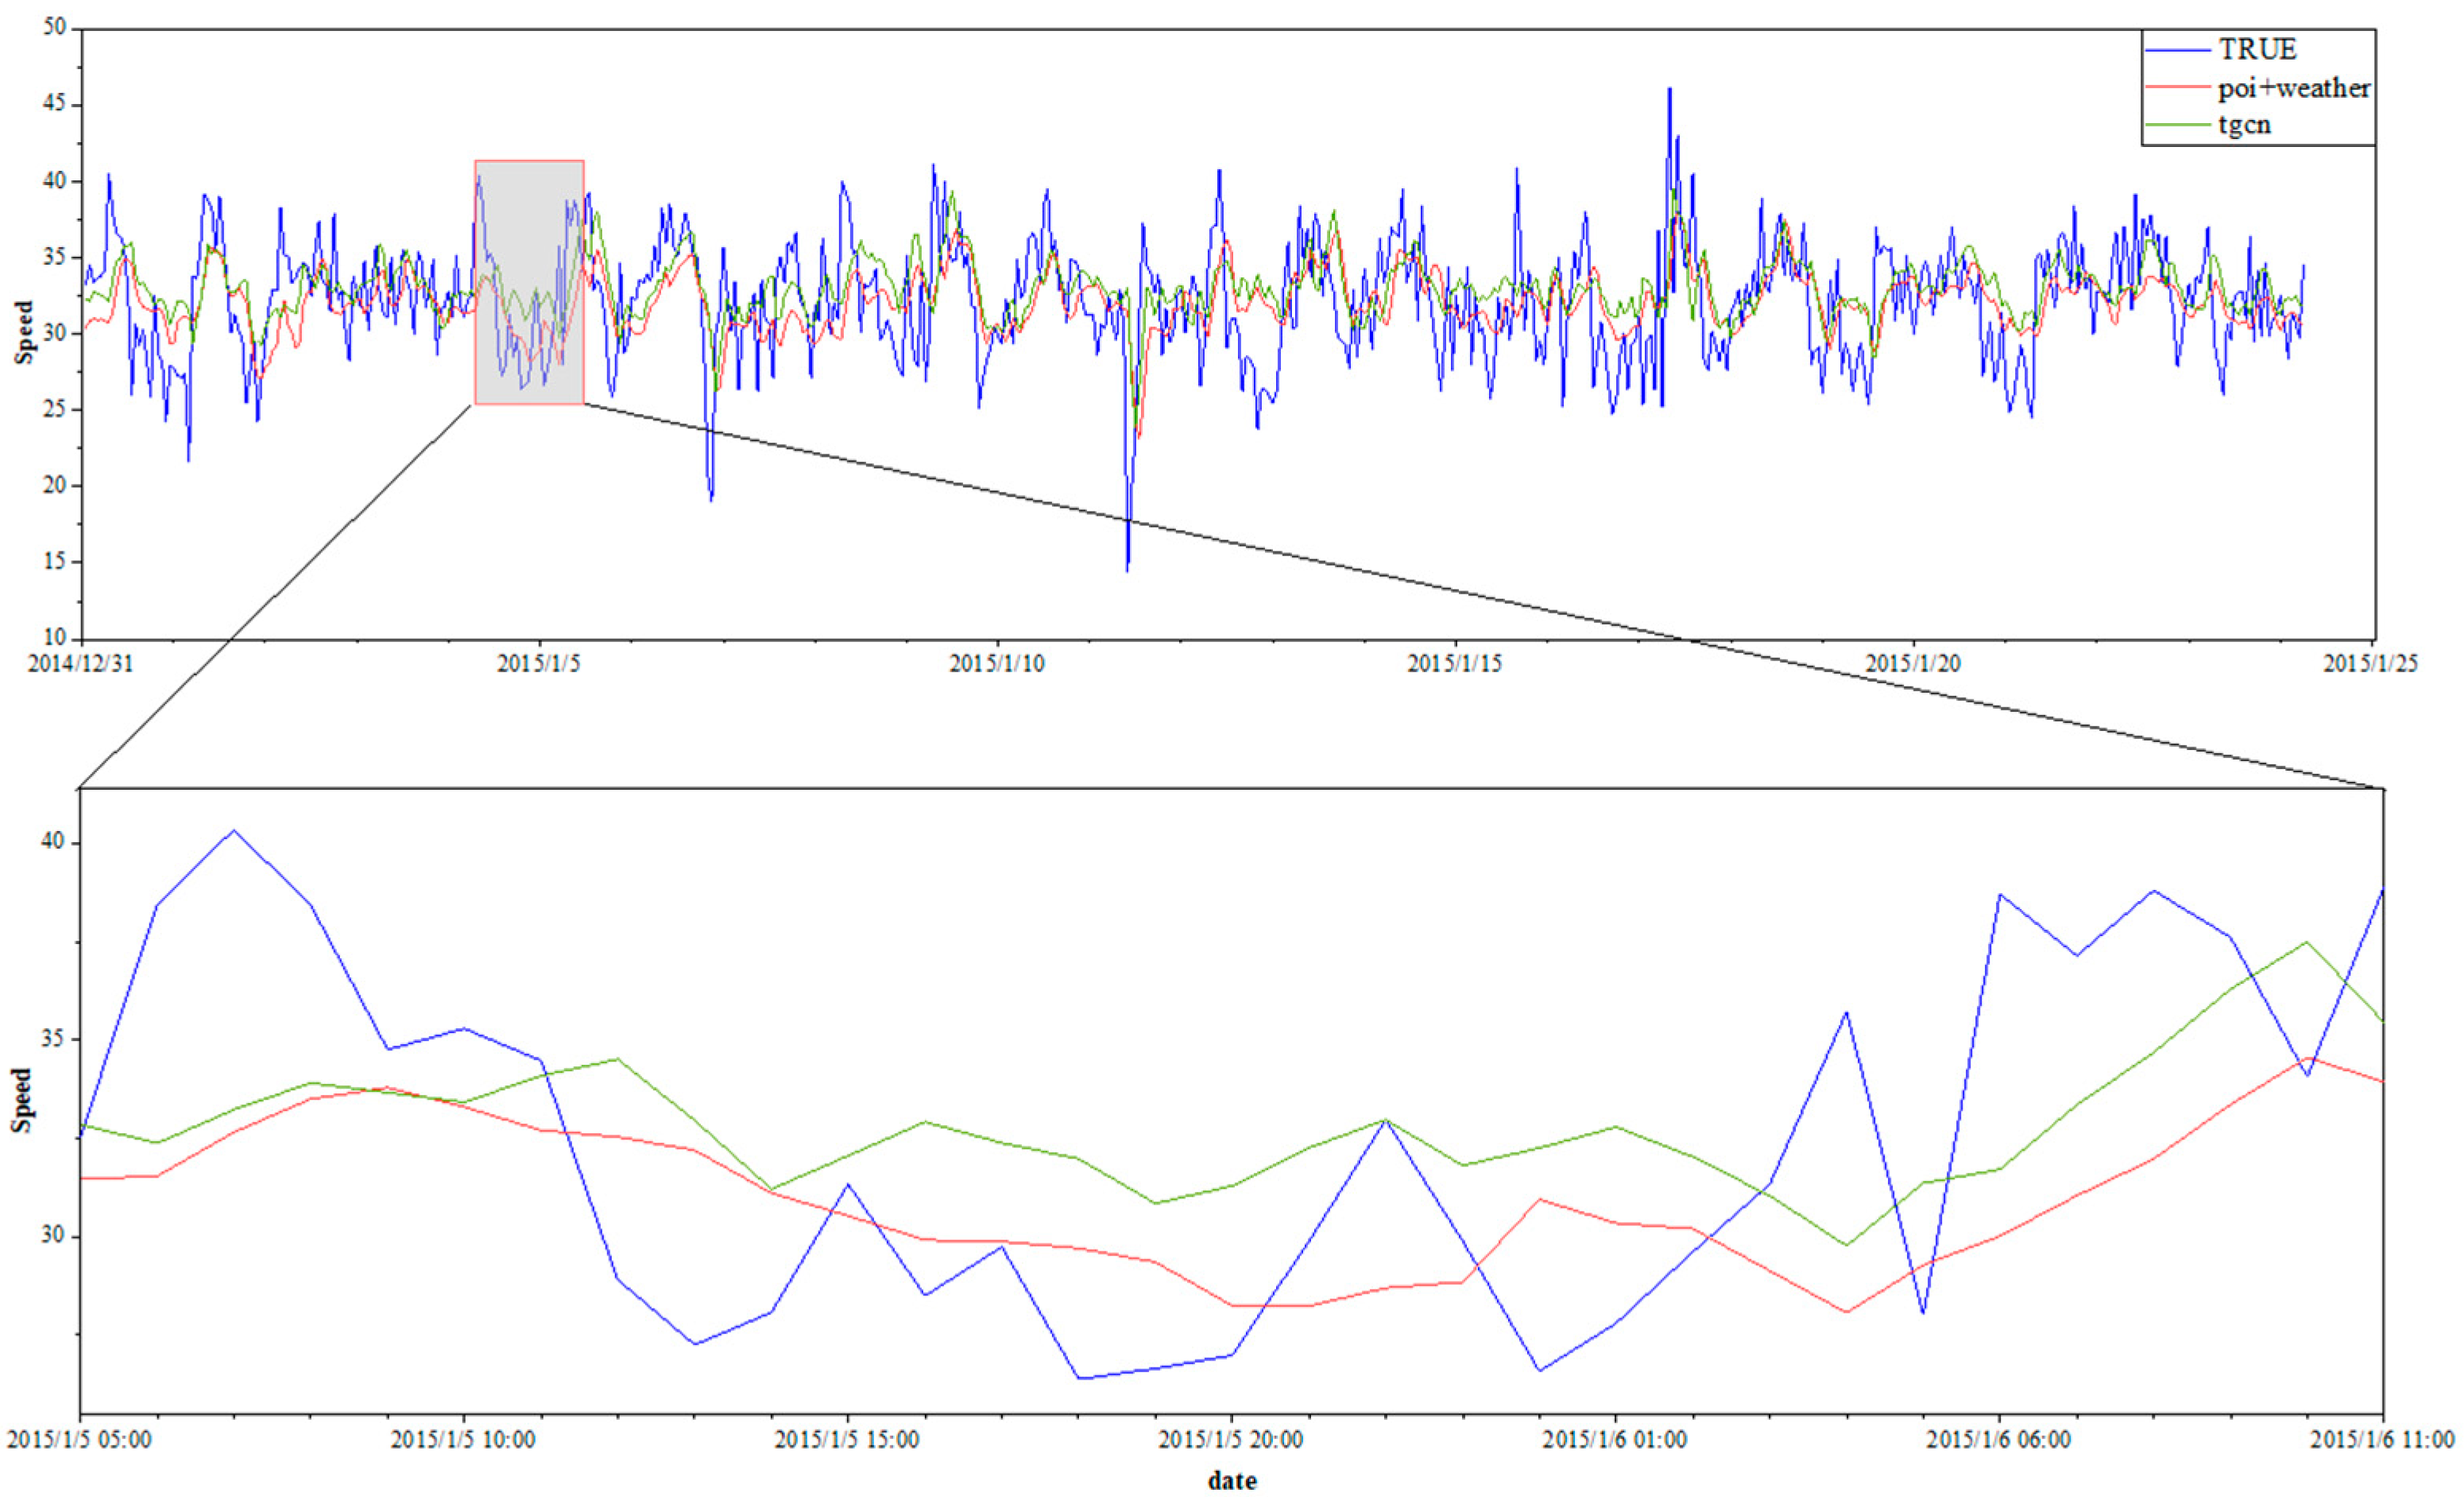
Task: Select the 2015/1/15 axis date label
Action: (x=1454, y=663)
